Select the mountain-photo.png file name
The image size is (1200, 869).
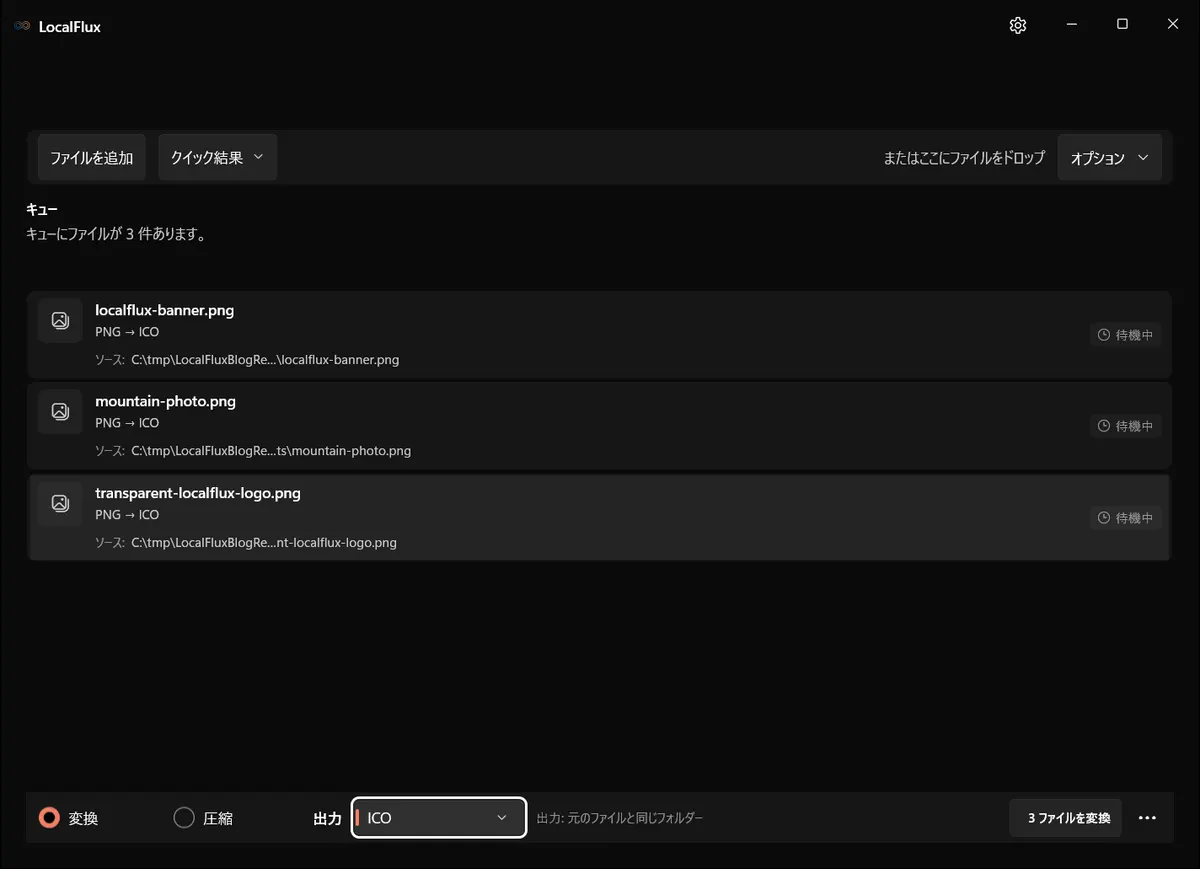[x=165, y=401]
